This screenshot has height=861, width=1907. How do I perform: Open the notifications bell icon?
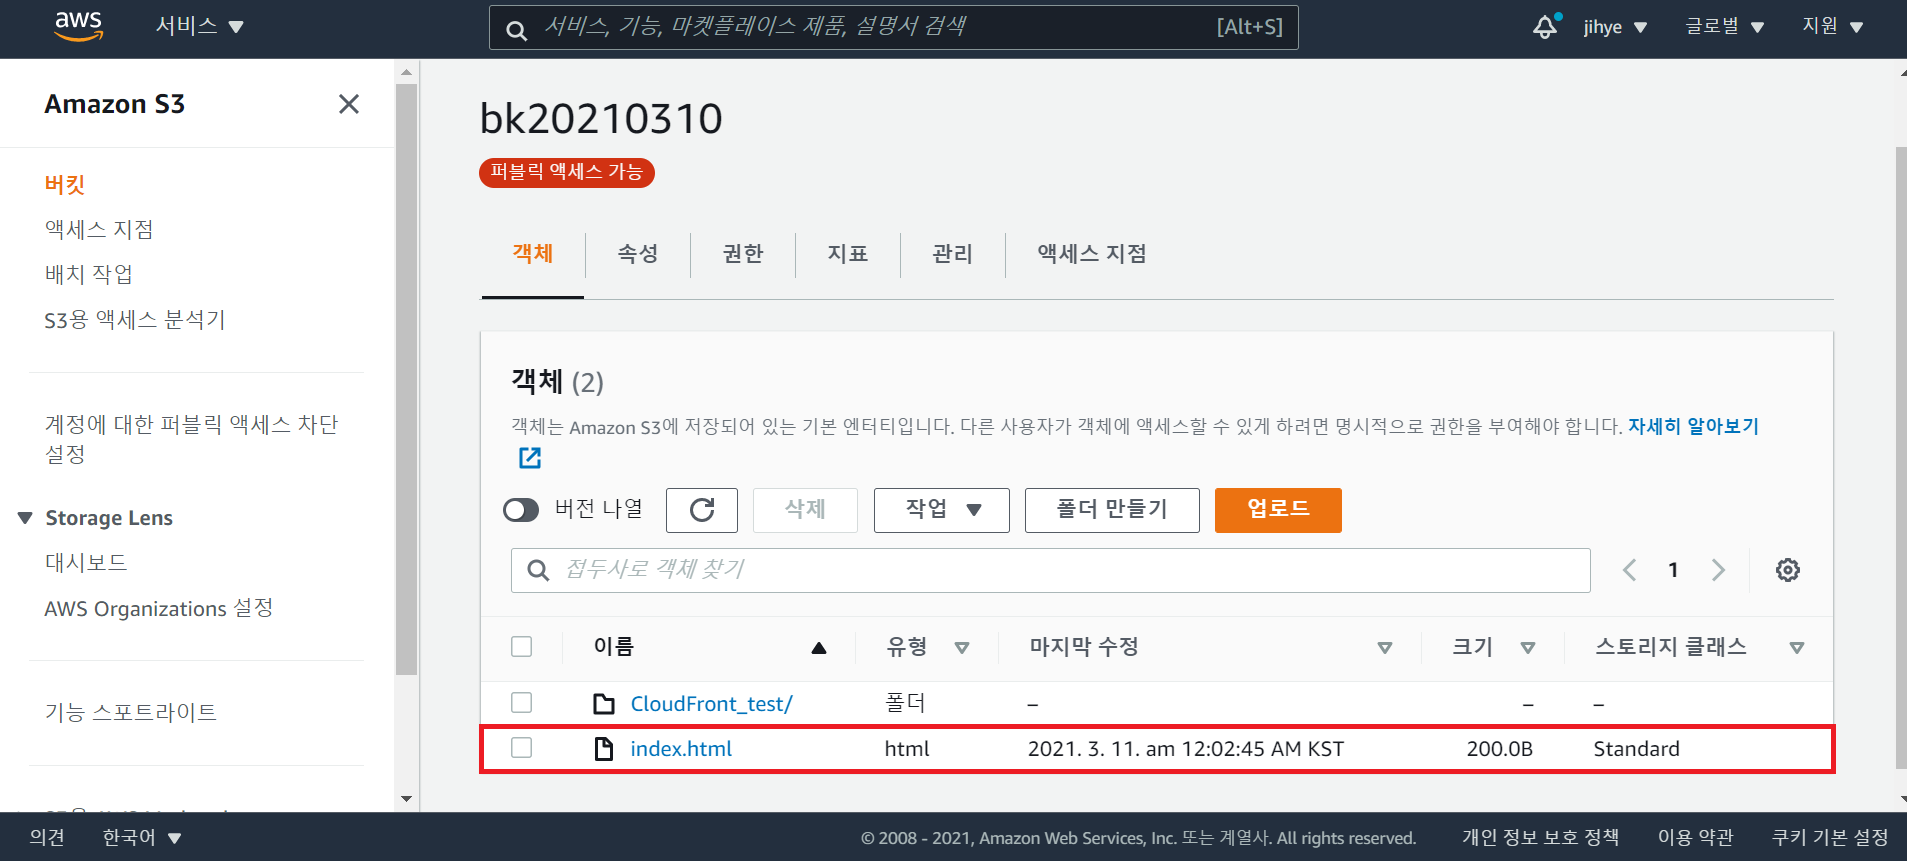1546,27
